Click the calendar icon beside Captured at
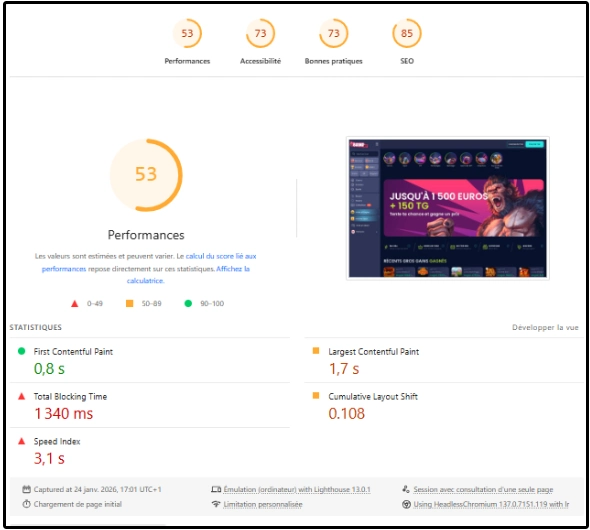 [x=26, y=489]
